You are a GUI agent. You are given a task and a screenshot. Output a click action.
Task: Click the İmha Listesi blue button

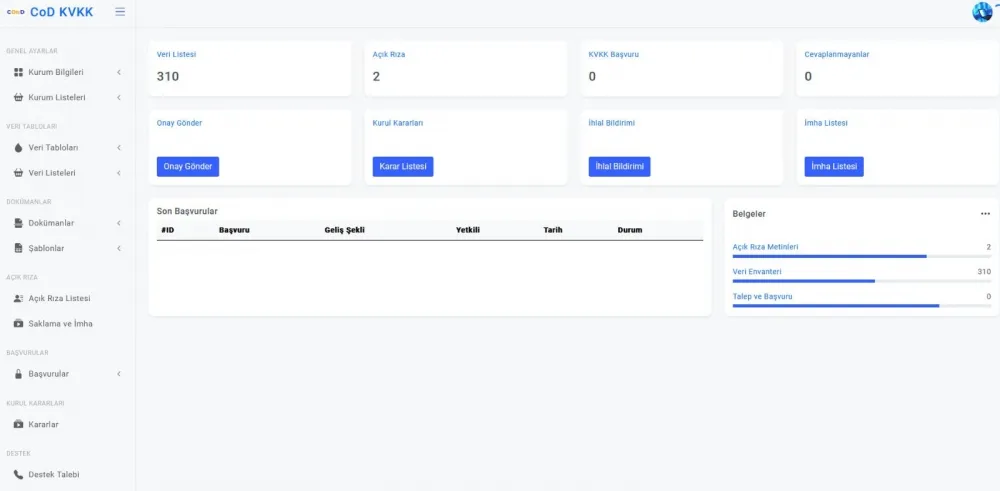pyautogui.click(x=834, y=166)
